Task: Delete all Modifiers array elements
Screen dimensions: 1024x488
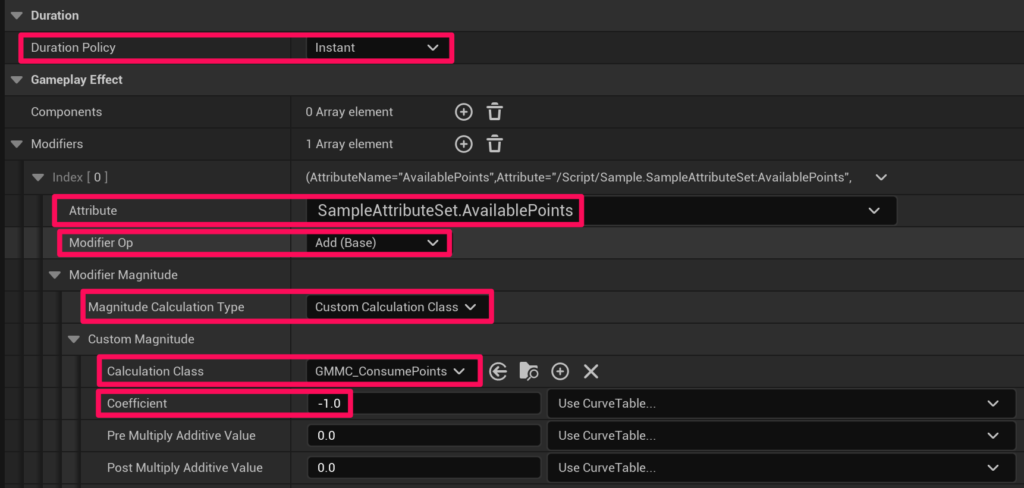Action: (494, 144)
